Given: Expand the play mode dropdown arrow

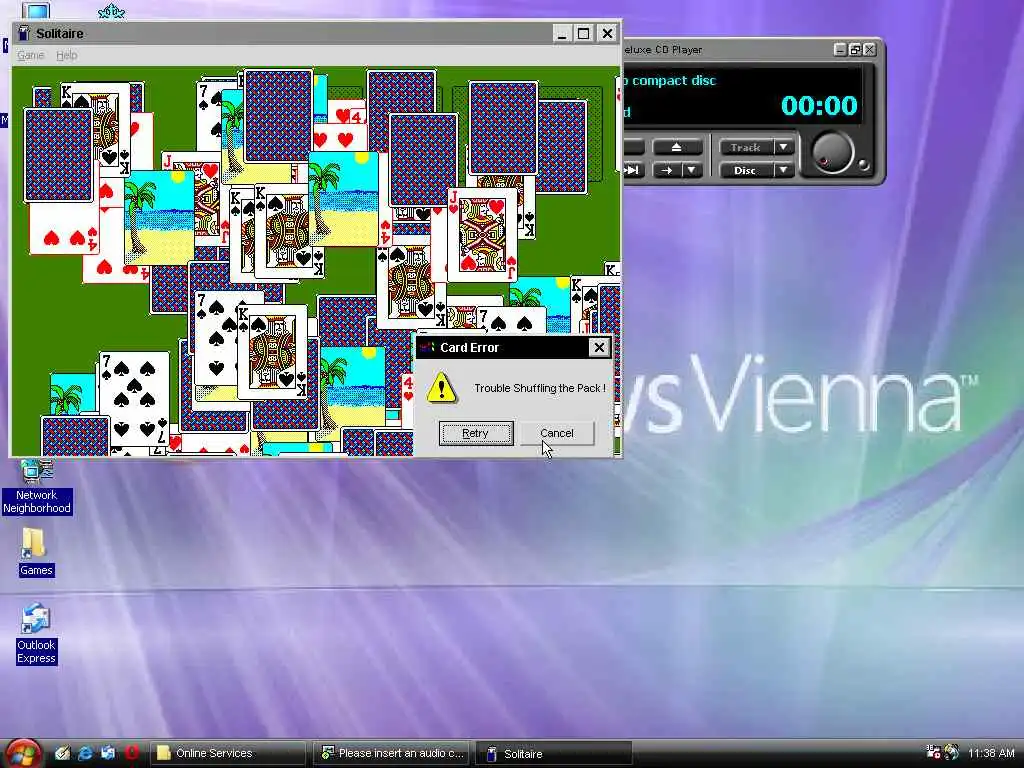Looking at the screenshot, I should click(692, 170).
